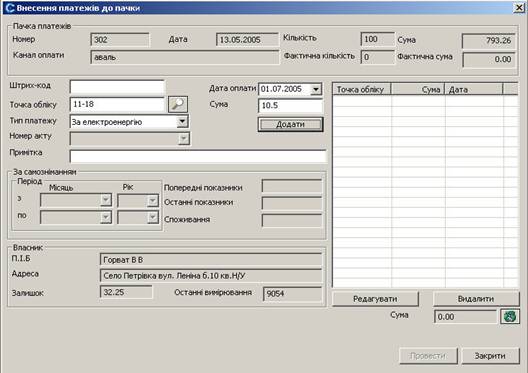Click the Попередні показники field
This screenshot has height=373, width=528.
click(x=292, y=186)
